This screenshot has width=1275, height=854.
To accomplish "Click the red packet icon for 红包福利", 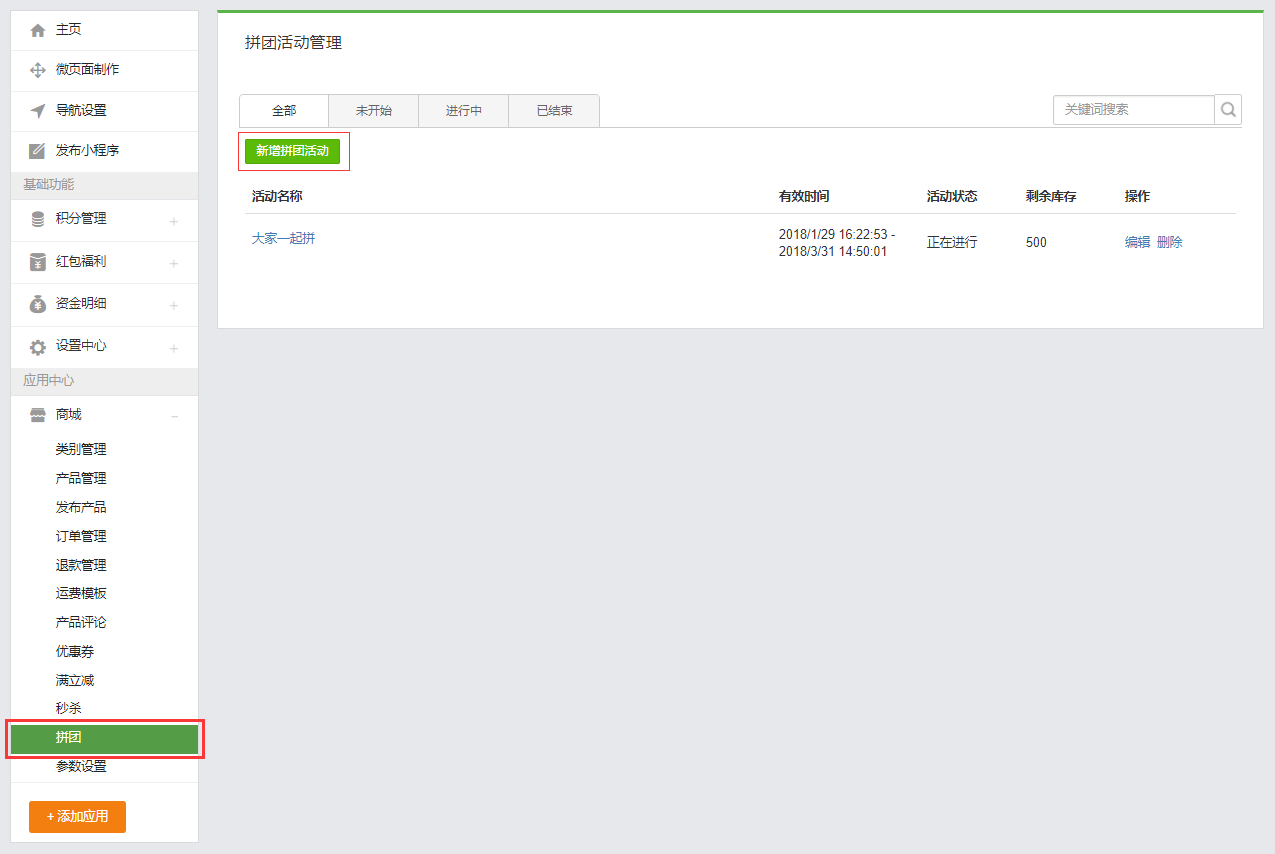I will pos(38,262).
